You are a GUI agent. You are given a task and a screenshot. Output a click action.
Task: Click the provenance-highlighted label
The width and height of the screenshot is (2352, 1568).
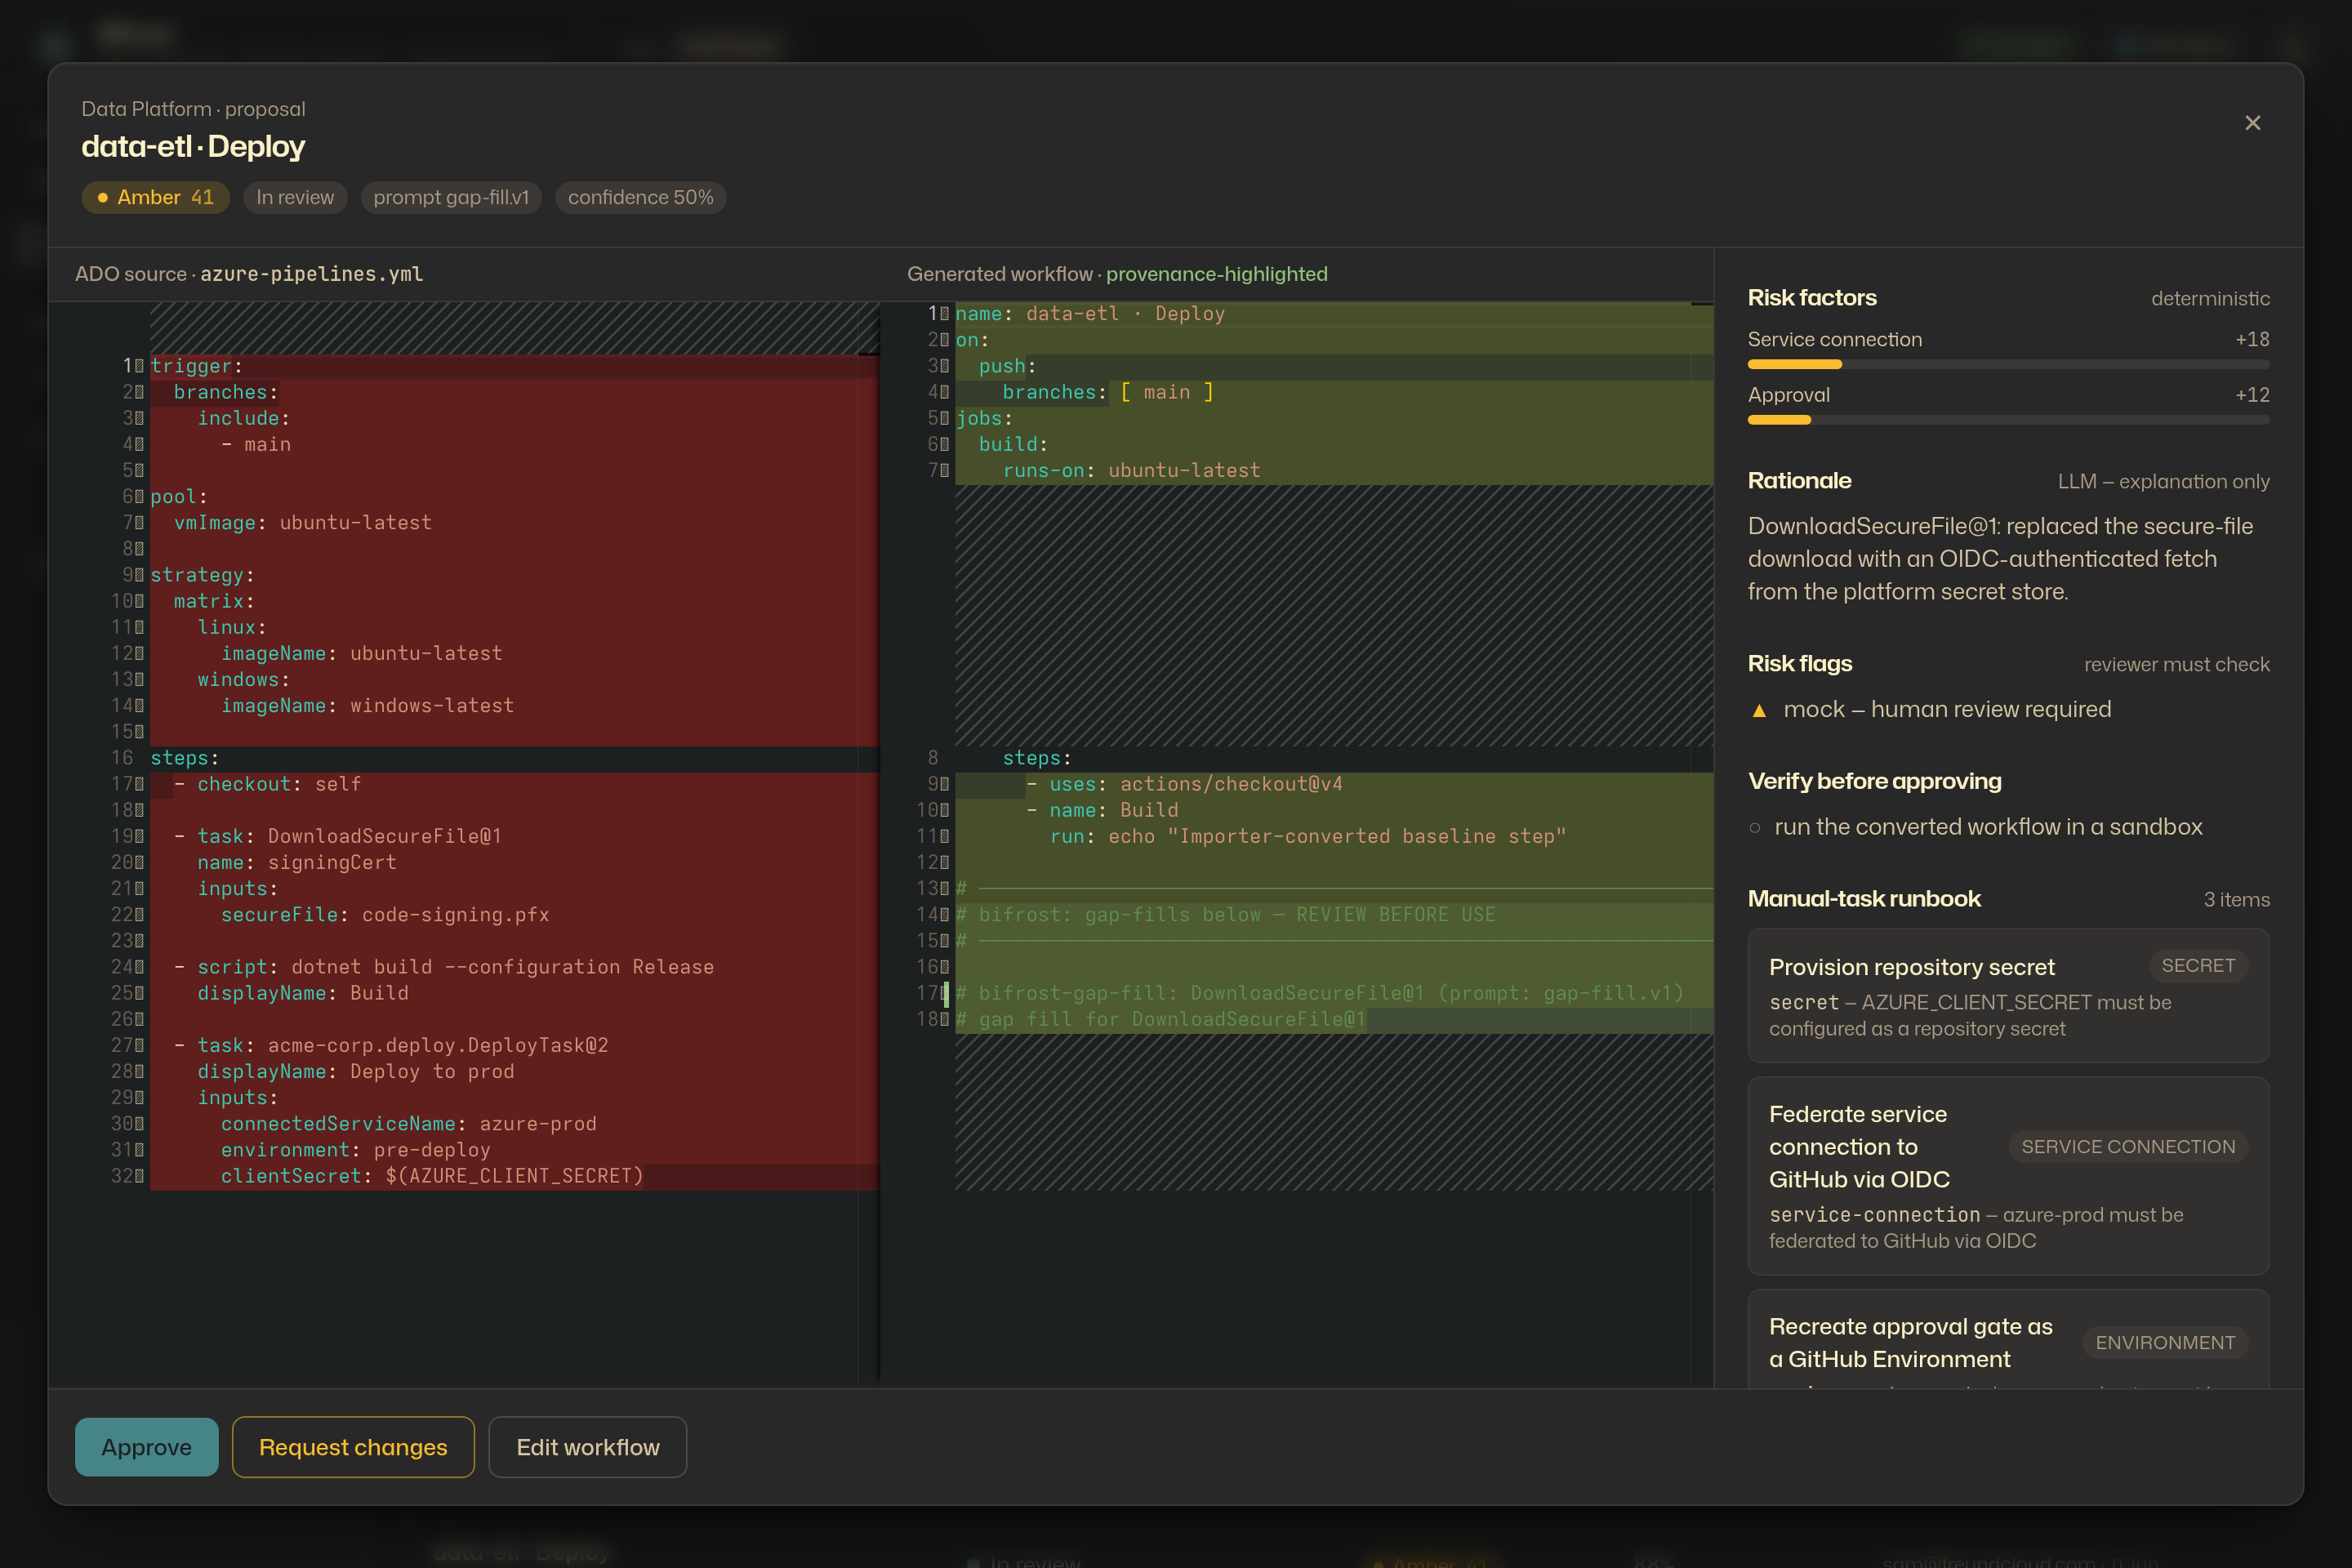pos(1217,274)
